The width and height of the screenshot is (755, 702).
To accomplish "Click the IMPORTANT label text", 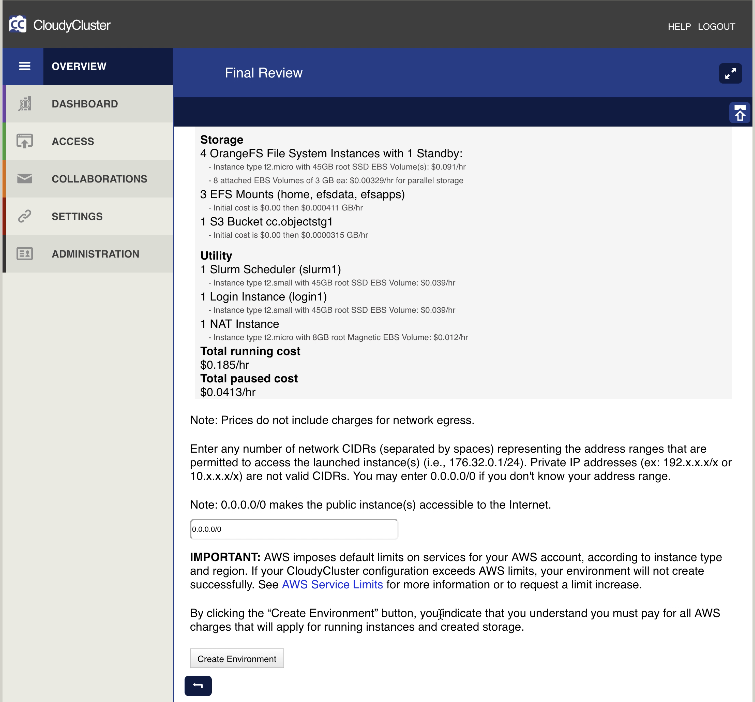I will 225,557.
